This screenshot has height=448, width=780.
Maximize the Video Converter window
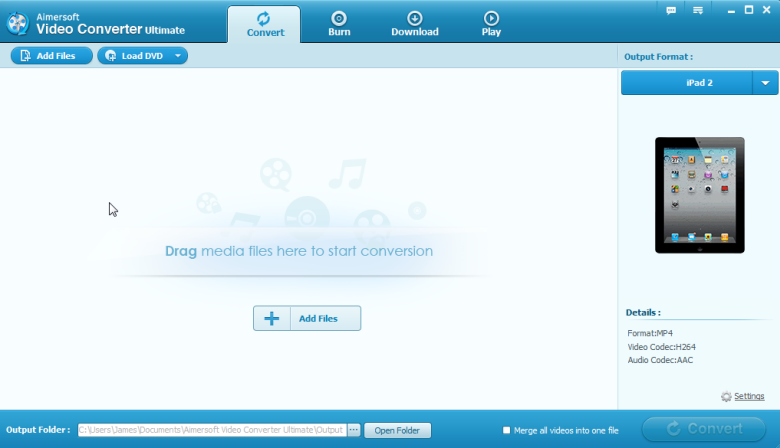coord(749,10)
